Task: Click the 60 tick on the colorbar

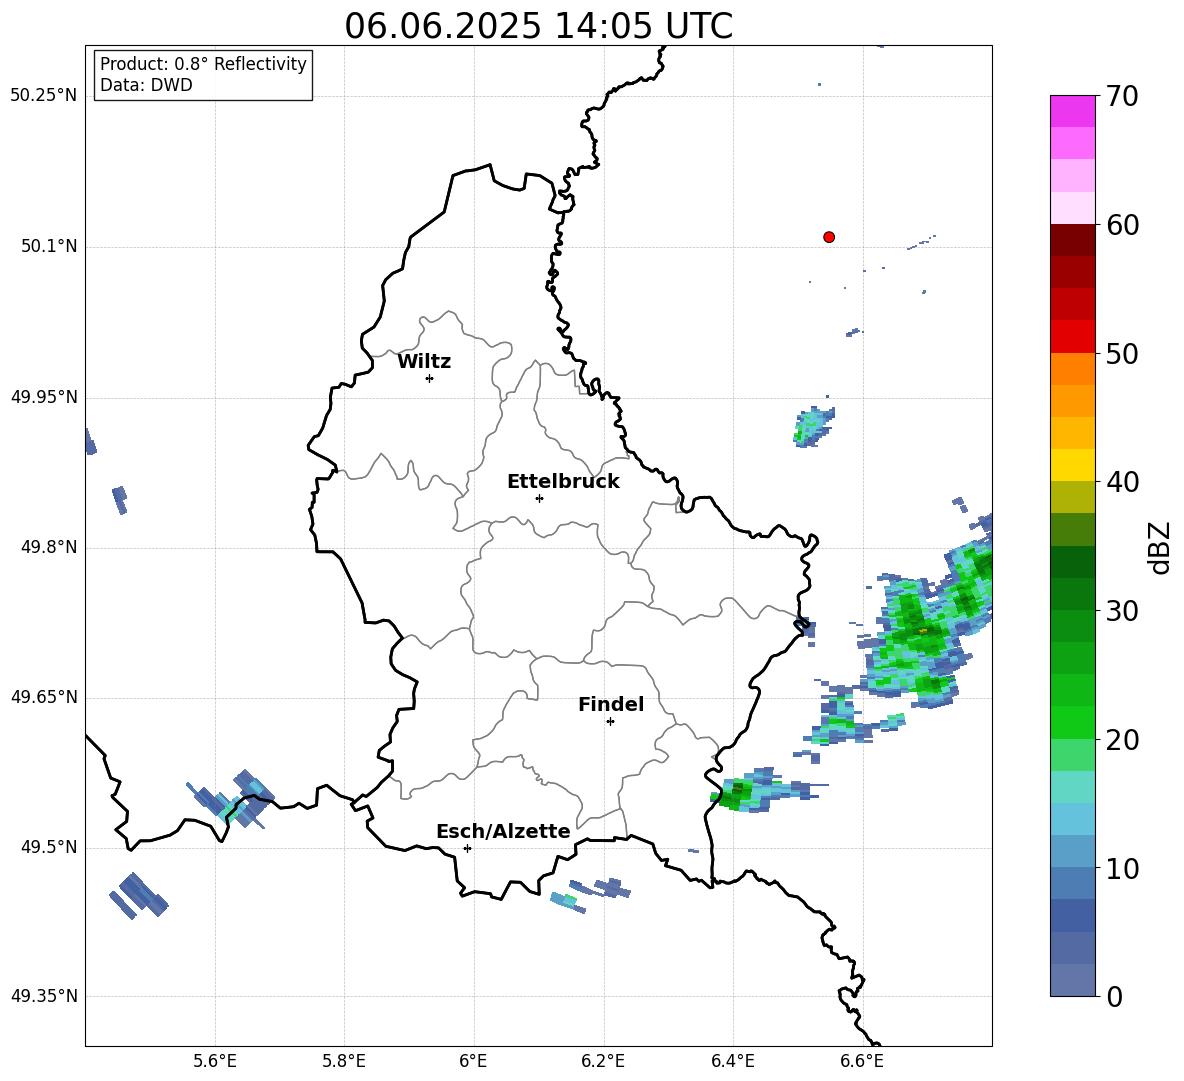Action: (1121, 225)
